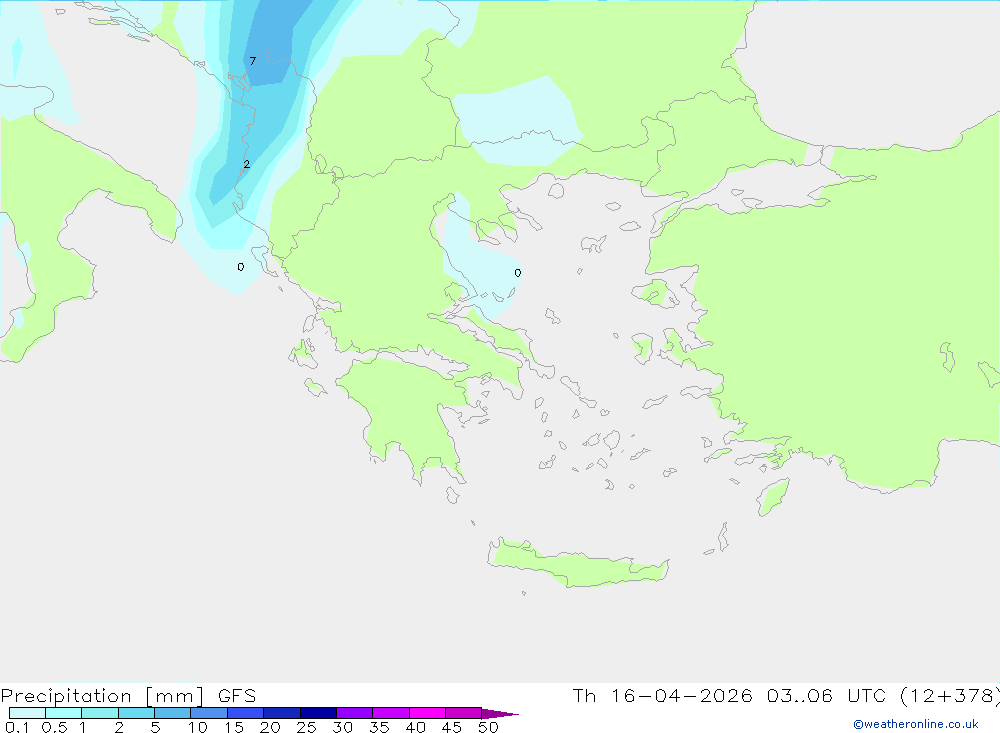Click the '20' legend scale label

(270, 727)
